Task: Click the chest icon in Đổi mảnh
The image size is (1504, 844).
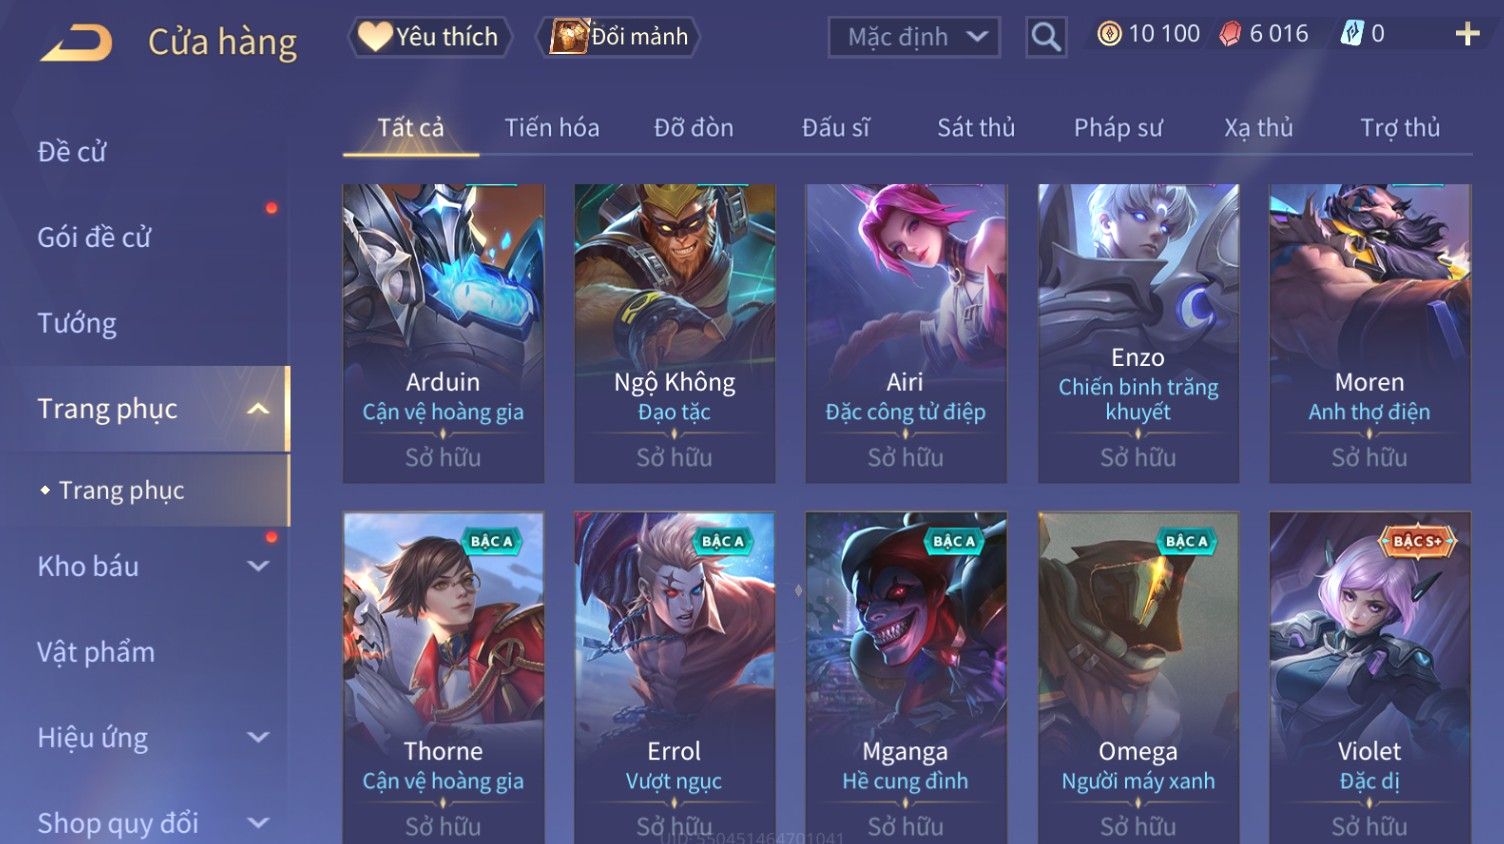Action: [568, 37]
